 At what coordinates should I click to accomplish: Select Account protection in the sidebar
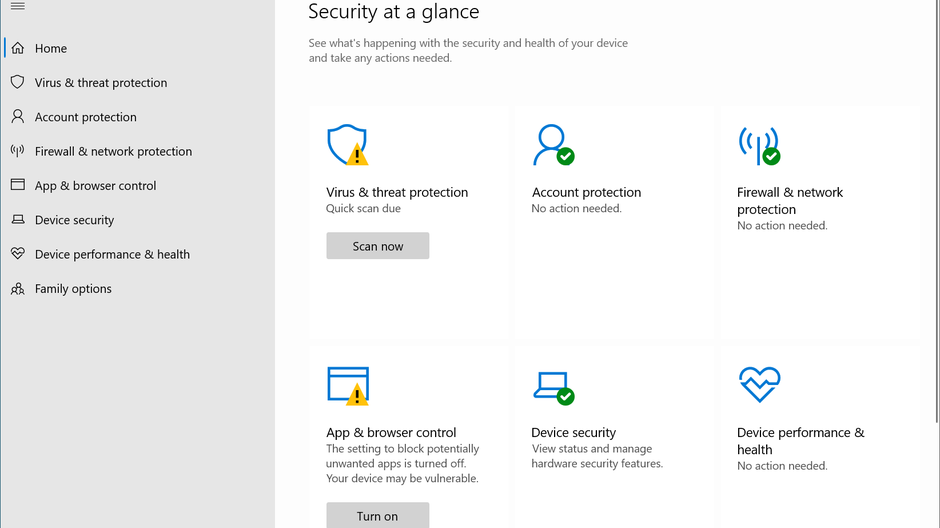85,117
